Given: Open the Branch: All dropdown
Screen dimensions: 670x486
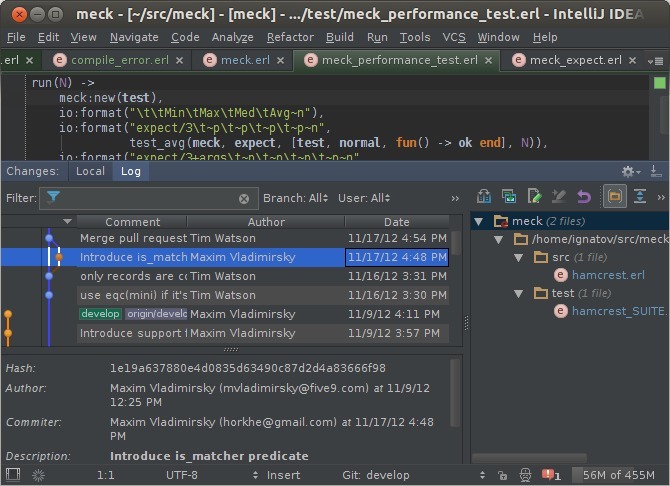Looking at the screenshot, I should tap(295, 198).
